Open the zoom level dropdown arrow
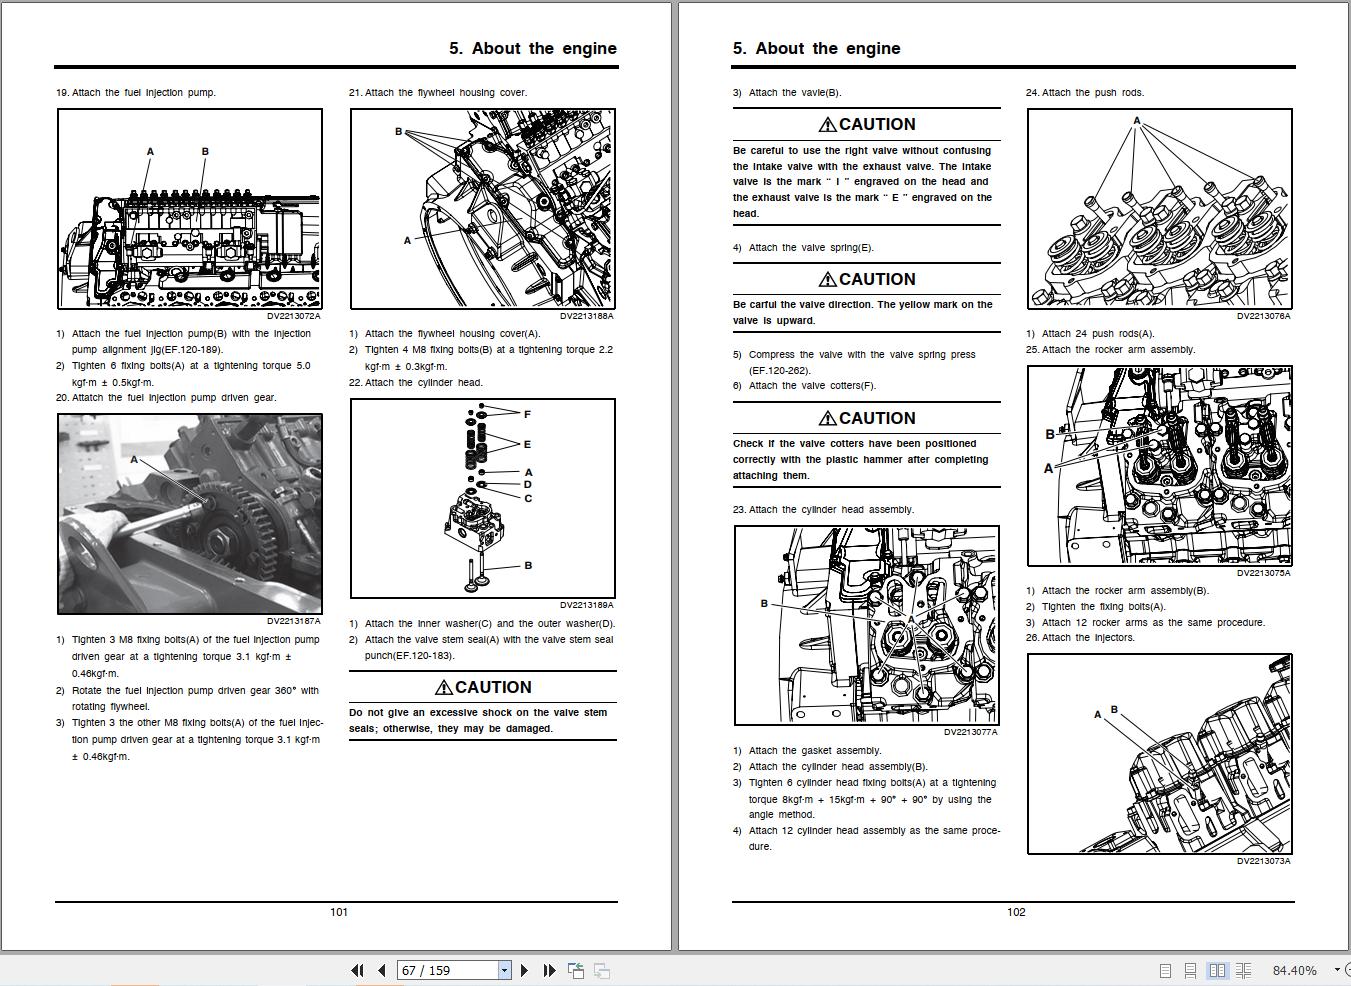 1337,970
